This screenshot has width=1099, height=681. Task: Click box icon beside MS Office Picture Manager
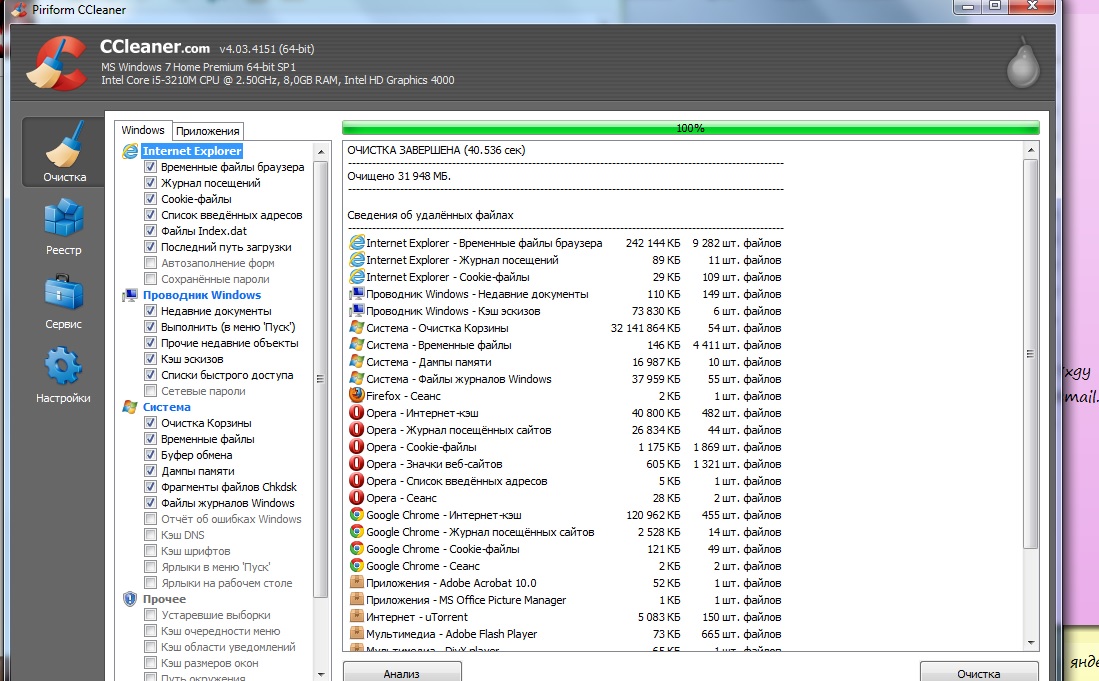tap(357, 600)
